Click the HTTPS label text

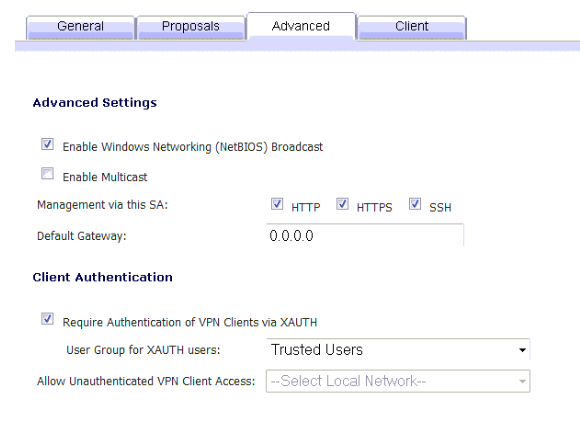point(374,207)
